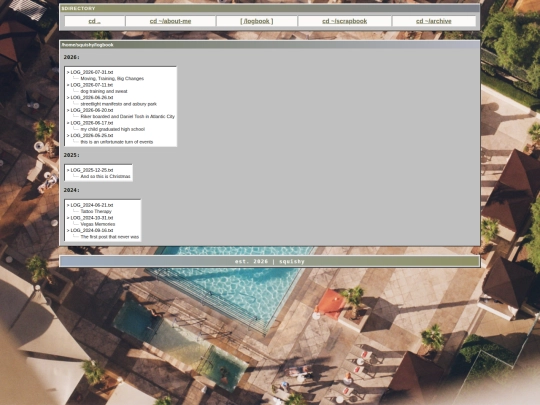The height and width of the screenshot is (405, 540).
Task: Open log entry LOG_2026-07-31.txt
Action: point(92,72)
